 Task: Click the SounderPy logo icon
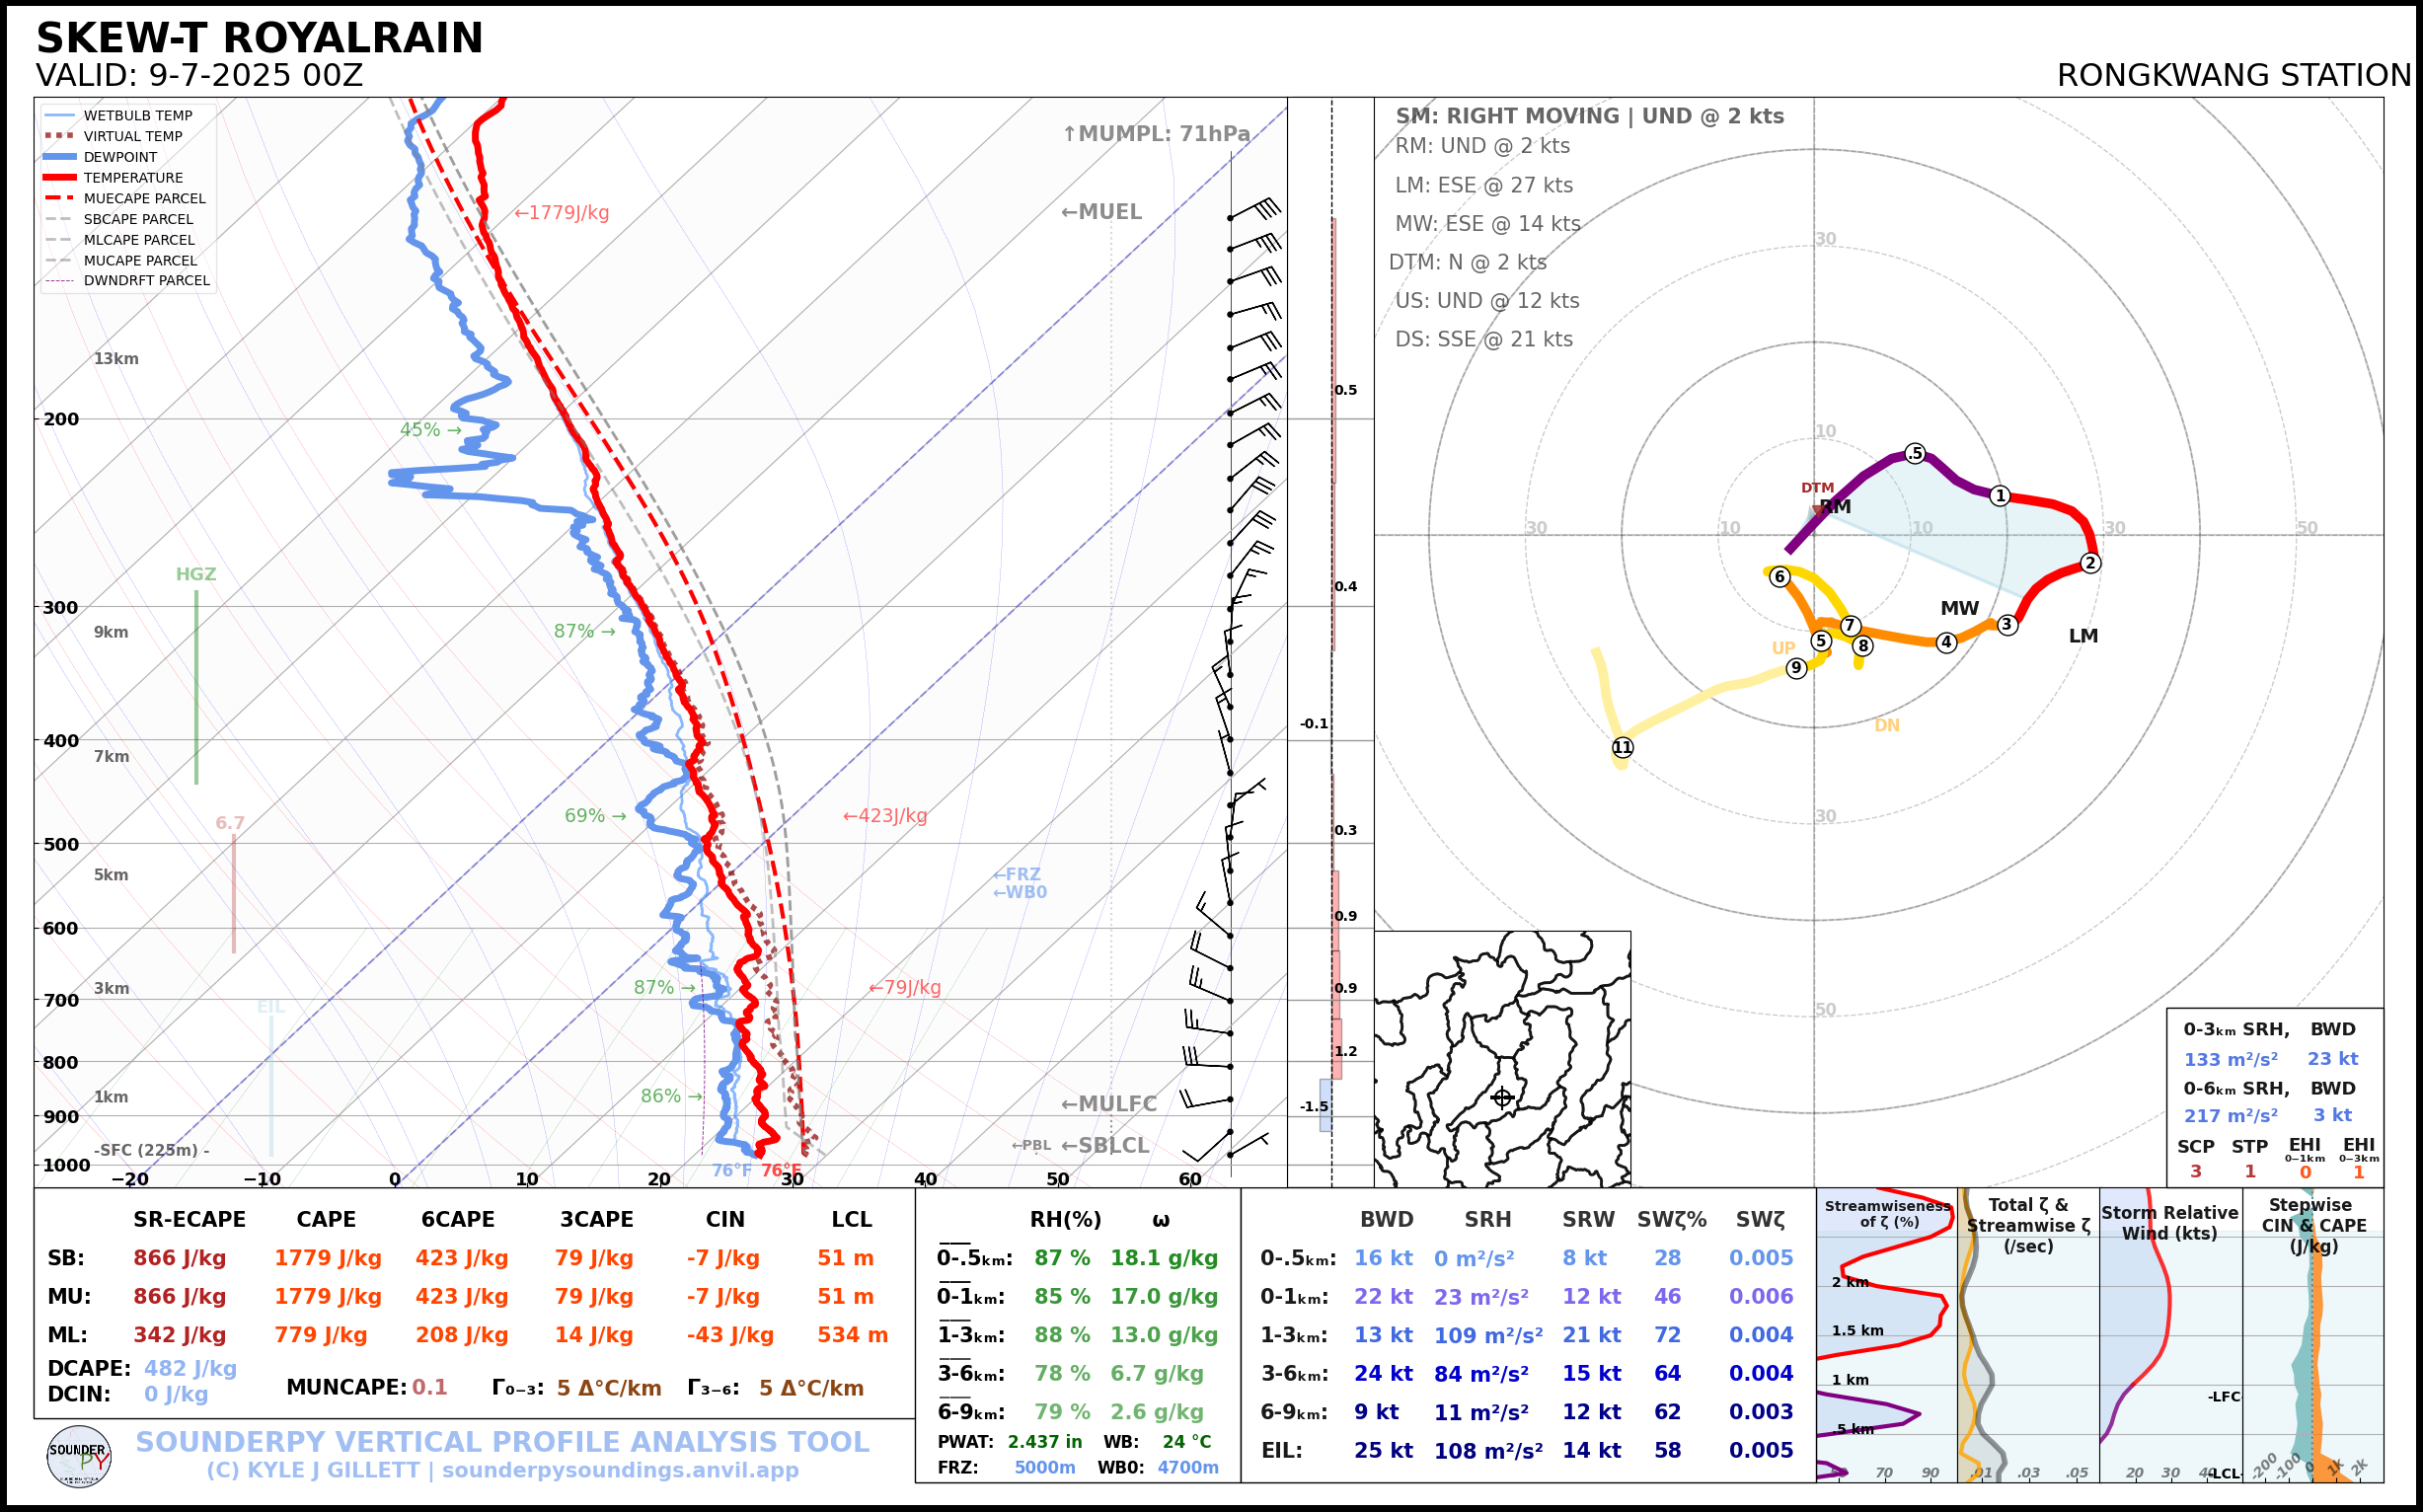point(79,1456)
